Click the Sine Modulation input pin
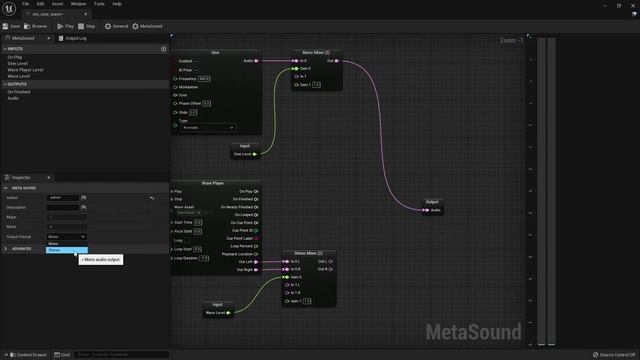 point(176,87)
